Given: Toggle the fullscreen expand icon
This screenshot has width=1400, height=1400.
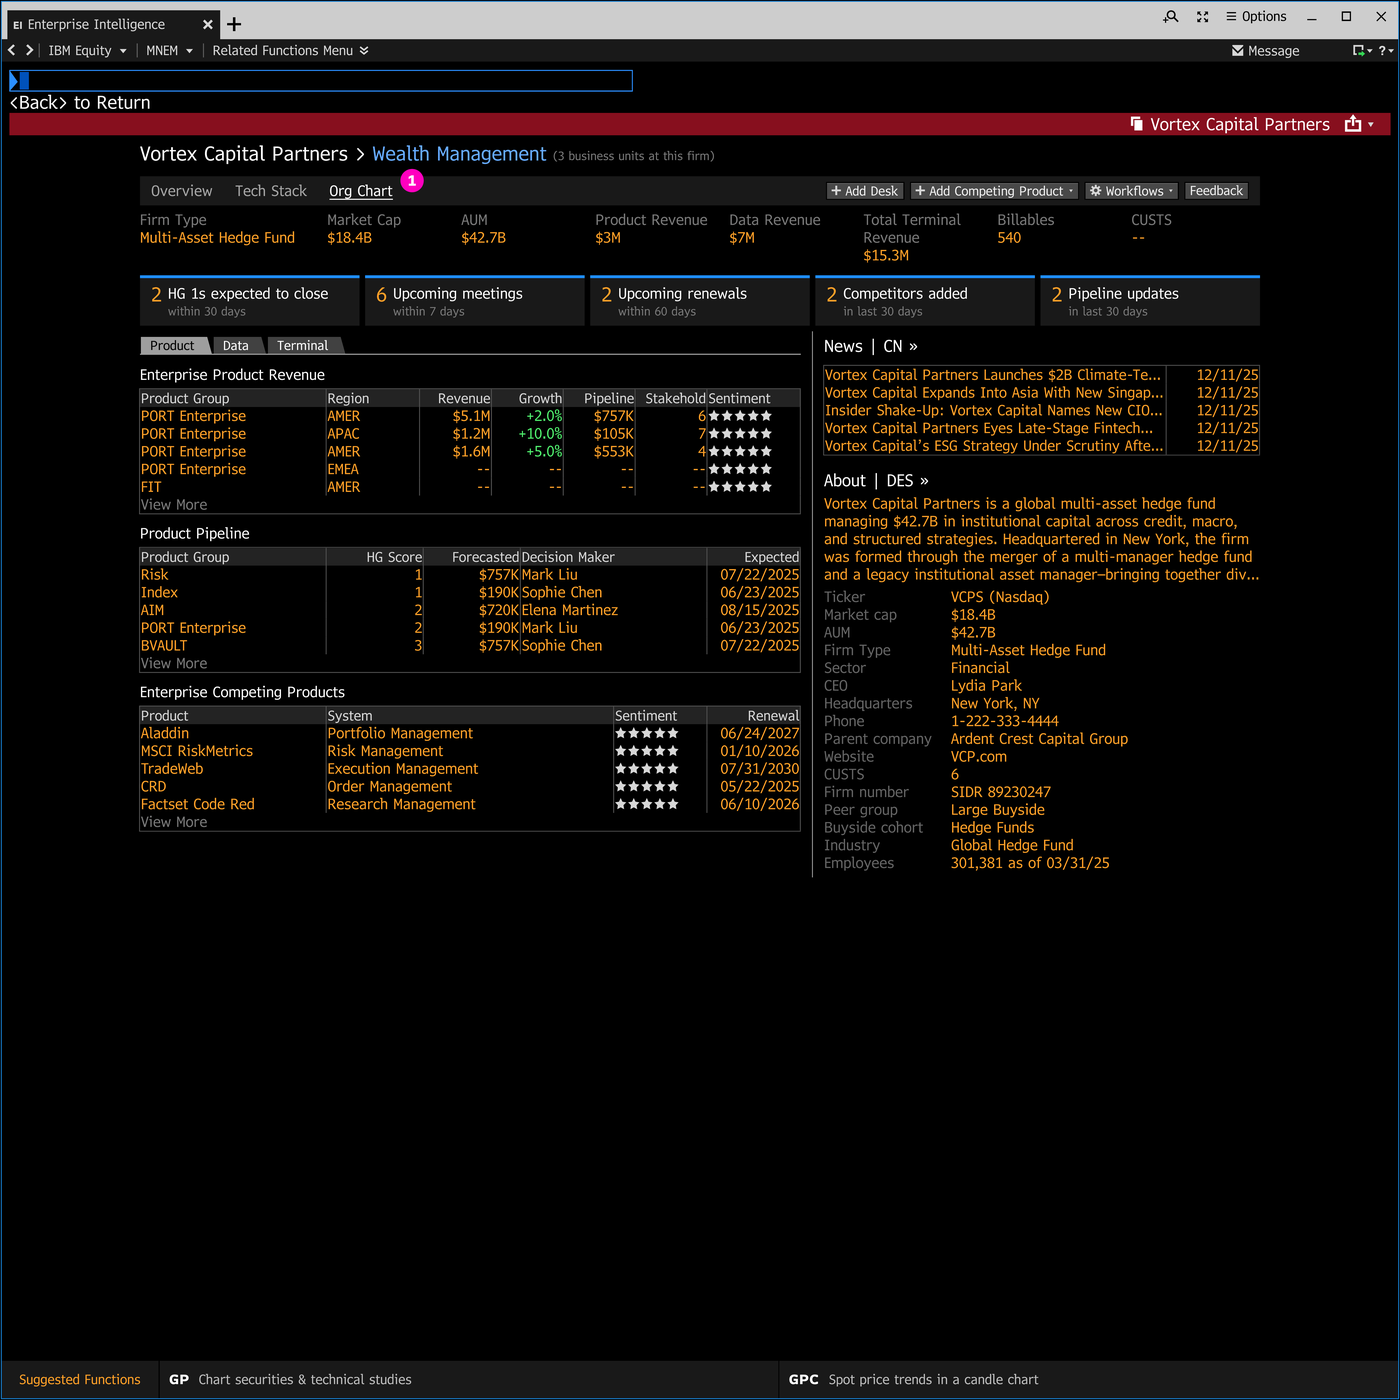Looking at the screenshot, I should [1202, 17].
